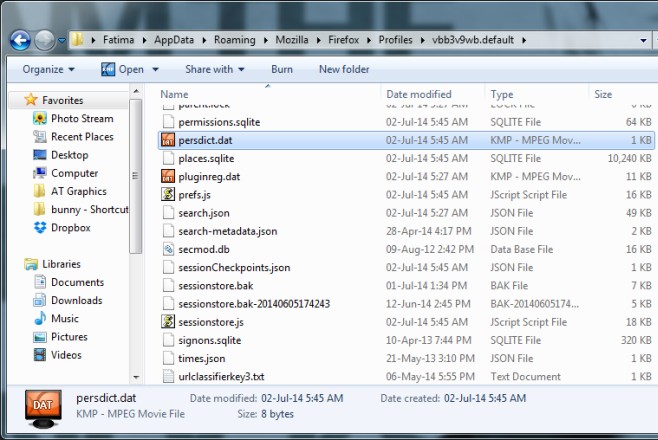
Task: Click the sessionstore.js file icon
Action: pyautogui.click(x=168, y=322)
